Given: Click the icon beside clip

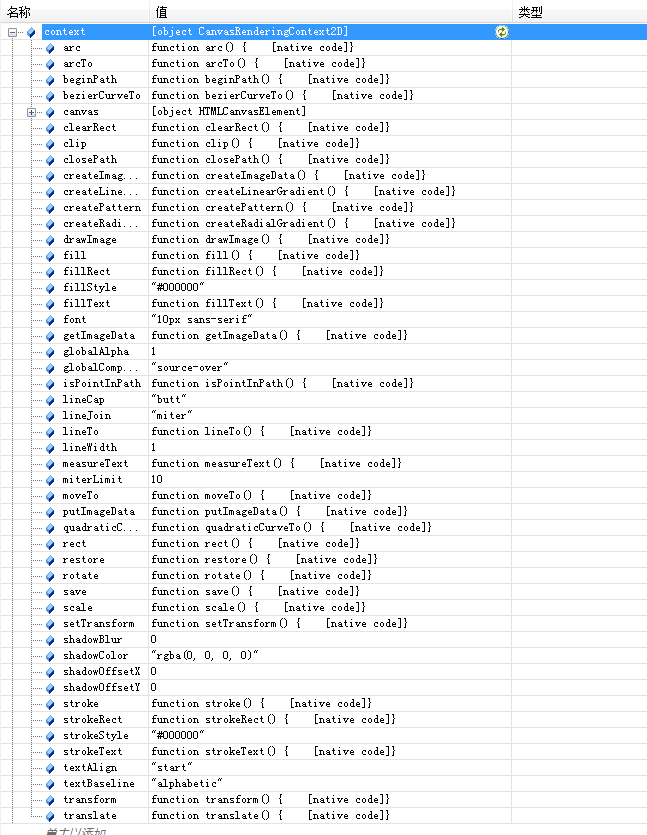Looking at the screenshot, I should (50, 144).
